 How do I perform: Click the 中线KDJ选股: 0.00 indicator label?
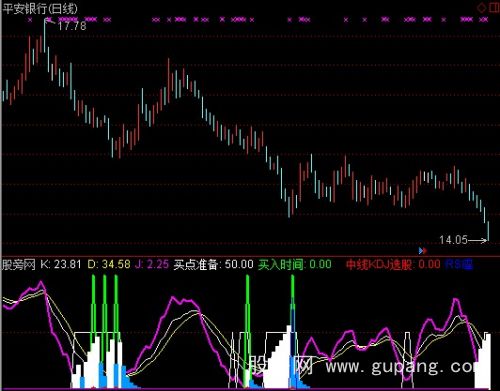[x=393, y=264]
